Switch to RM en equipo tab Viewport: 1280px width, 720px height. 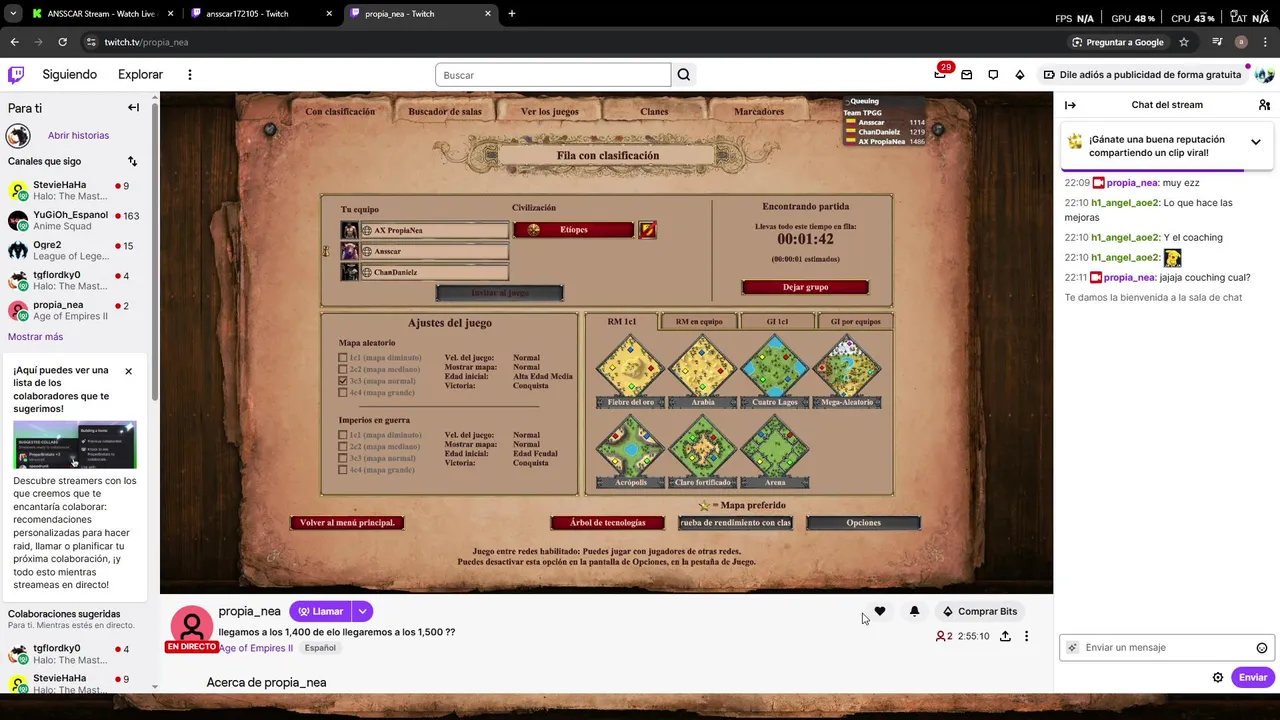[699, 322]
